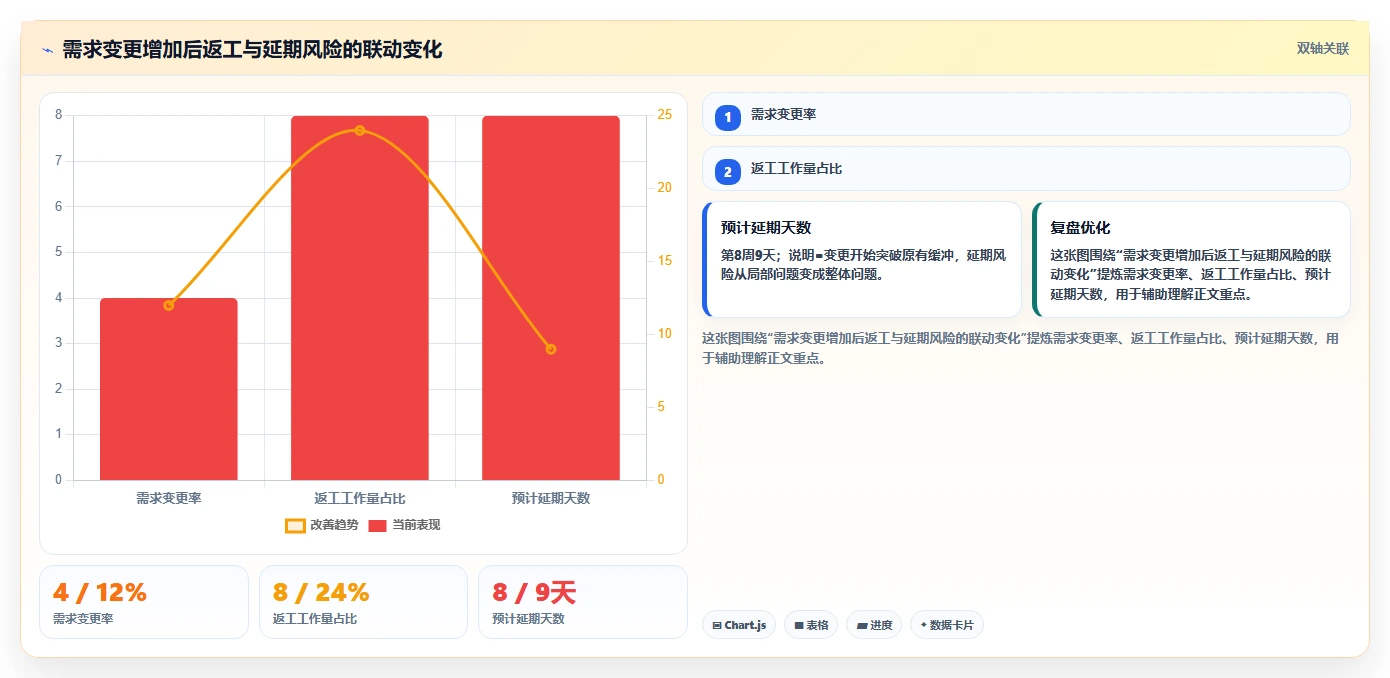This screenshot has height=678, width=1390.
Task: Click the right axis value 25
Action: point(663,115)
